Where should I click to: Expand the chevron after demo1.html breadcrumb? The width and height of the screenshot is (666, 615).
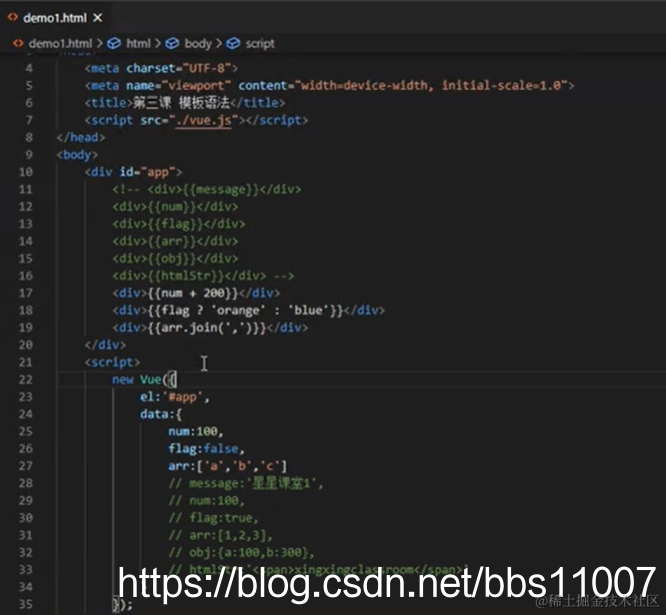click(x=99, y=43)
